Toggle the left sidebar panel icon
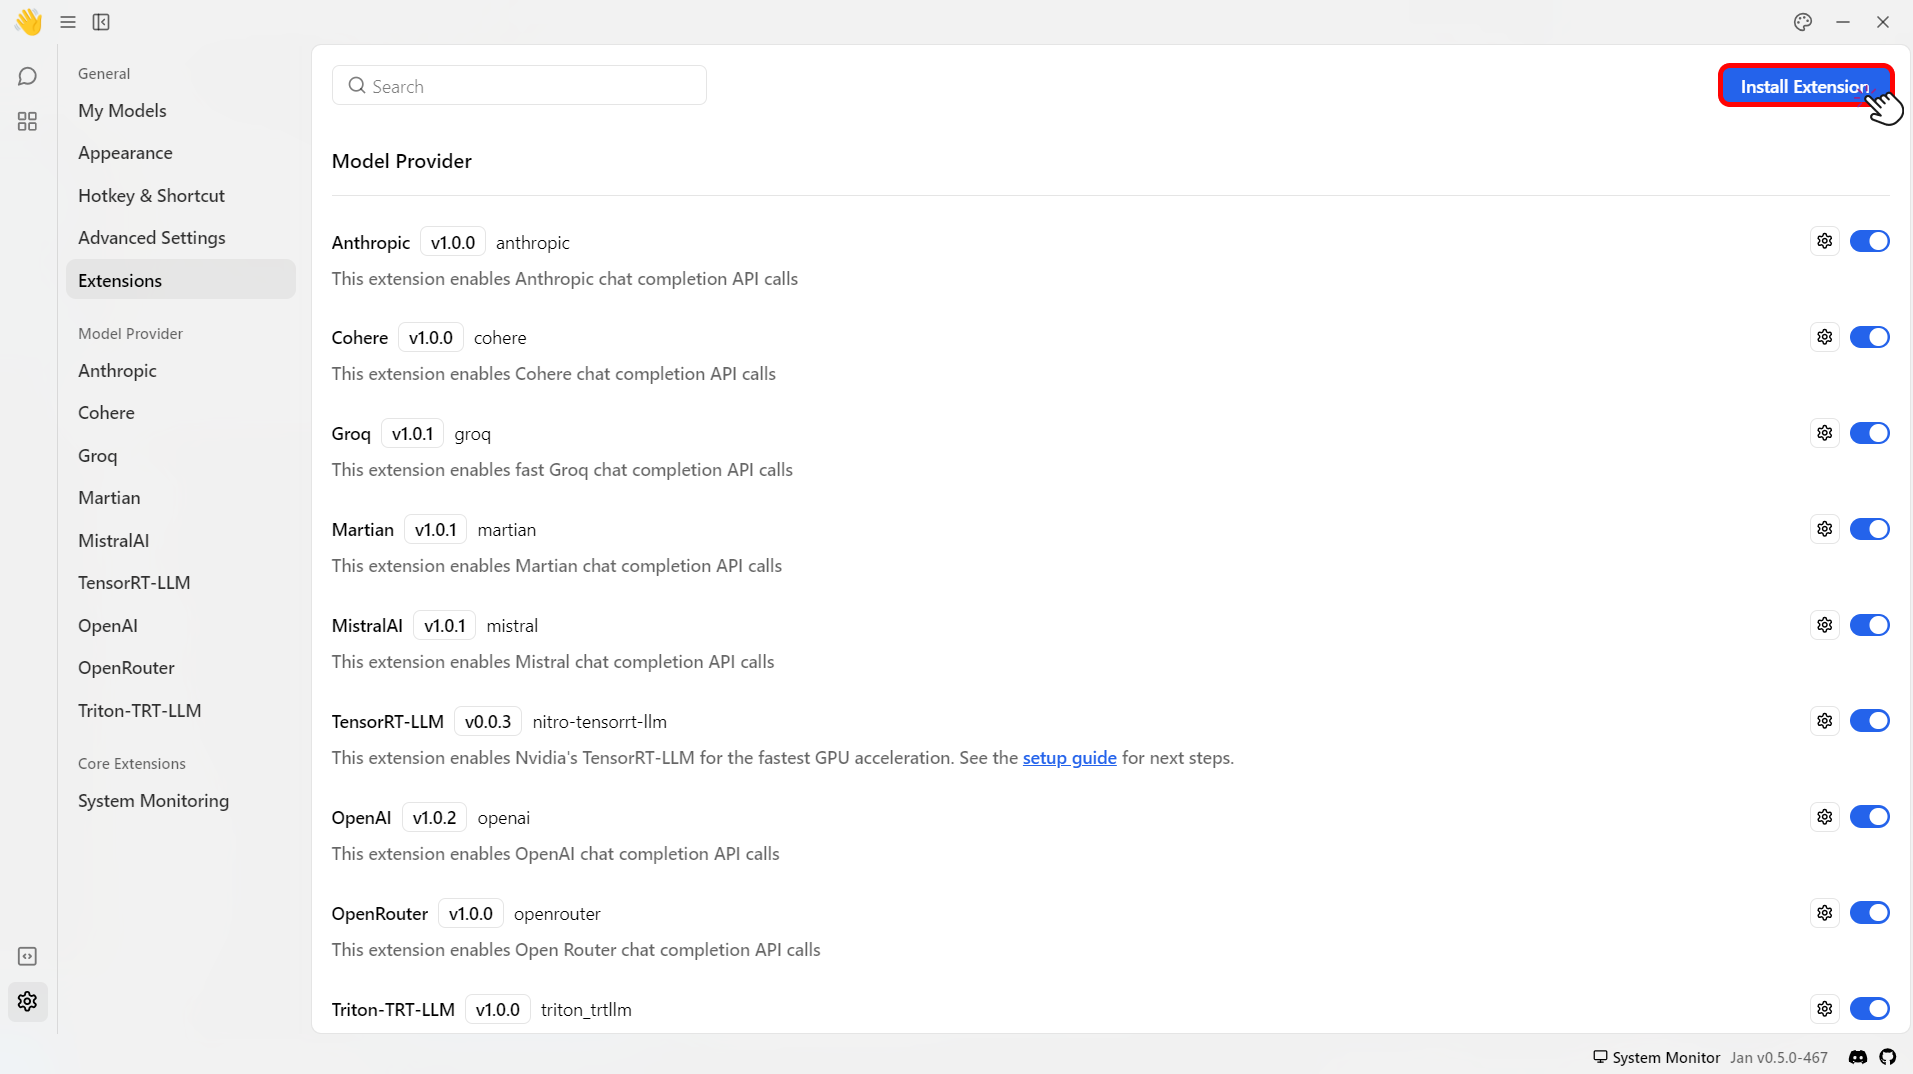 [101, 22]
